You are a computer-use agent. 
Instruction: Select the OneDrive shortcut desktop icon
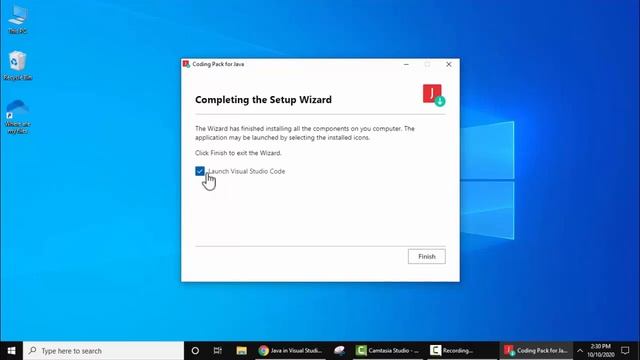[18, 116]
